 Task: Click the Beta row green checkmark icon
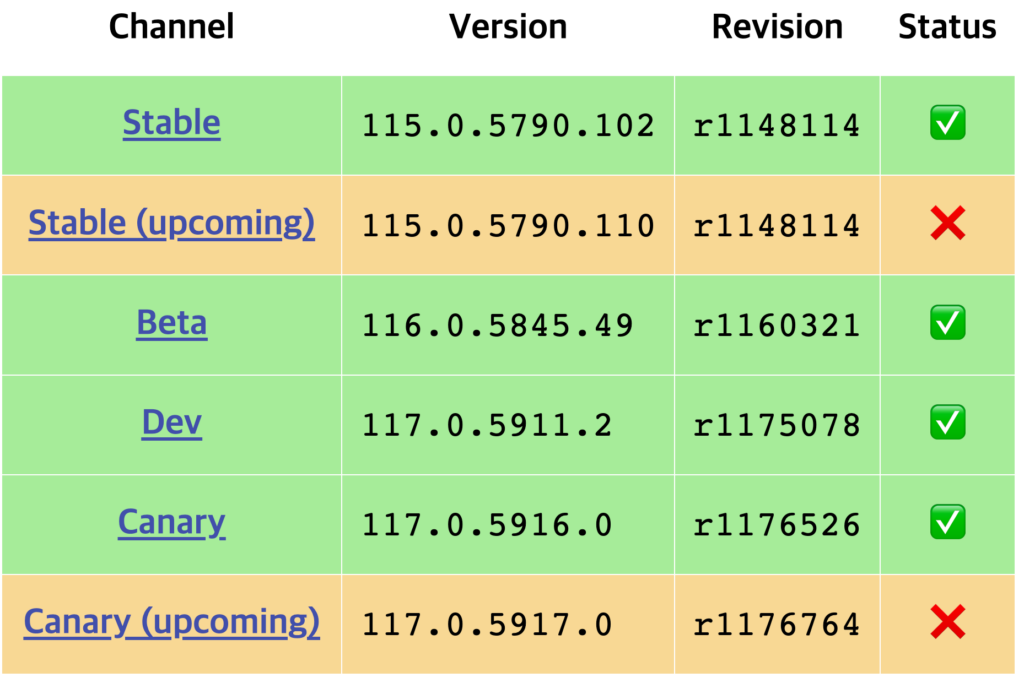coord(947,324)
